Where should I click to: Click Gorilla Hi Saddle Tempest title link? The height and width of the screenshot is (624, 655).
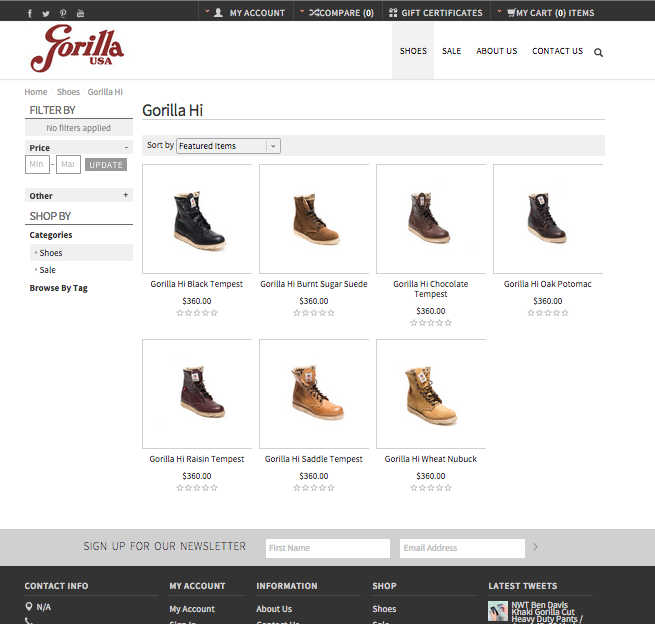314,459
